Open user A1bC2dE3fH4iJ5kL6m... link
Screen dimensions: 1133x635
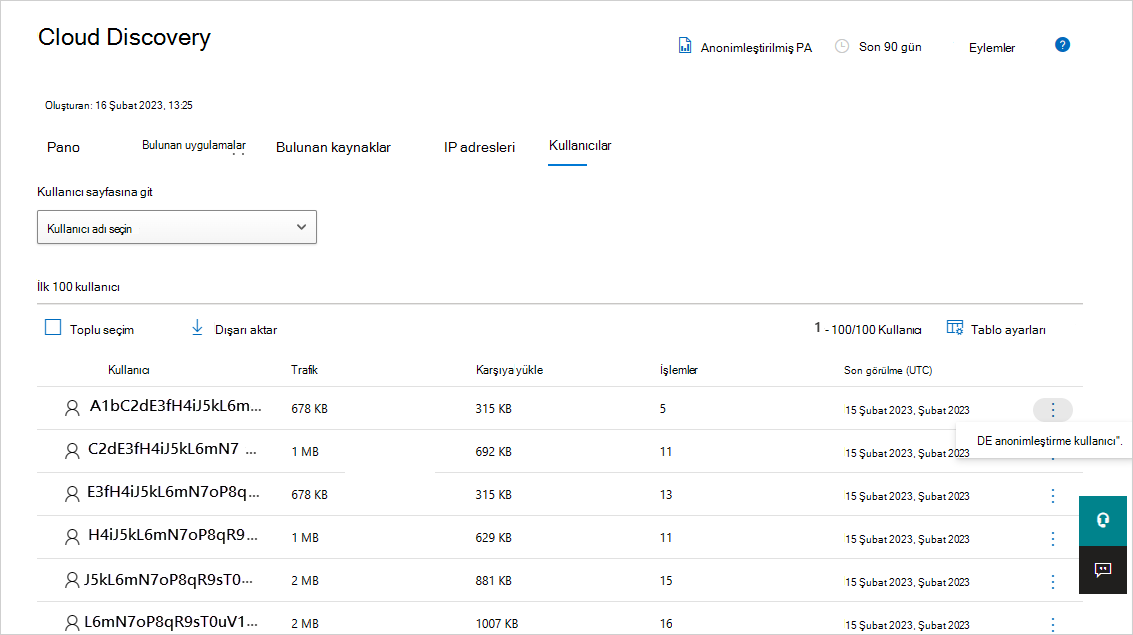176,406
